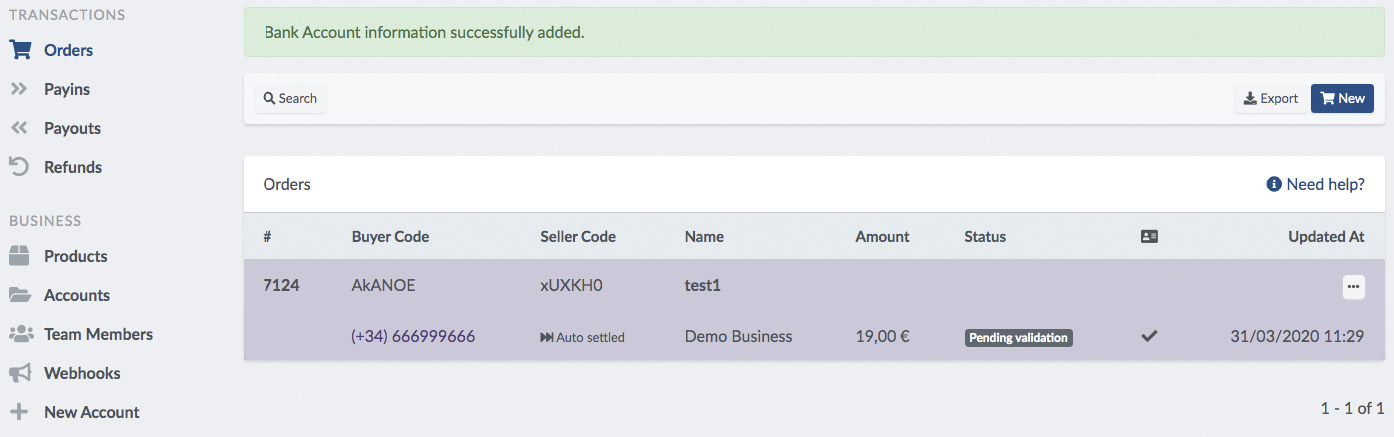Create a New order
Viewport: 1394px width, 437px height.
click(1342, 98)
